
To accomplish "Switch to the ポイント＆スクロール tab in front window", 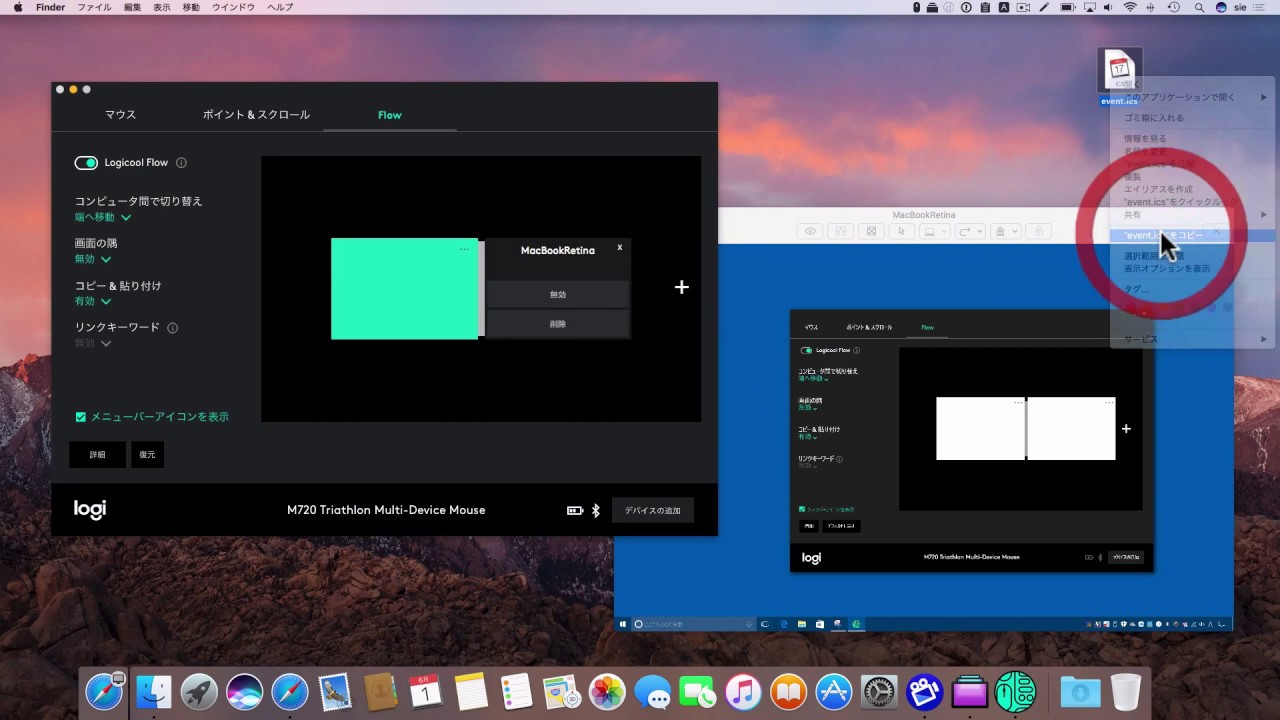I will 256,115.
